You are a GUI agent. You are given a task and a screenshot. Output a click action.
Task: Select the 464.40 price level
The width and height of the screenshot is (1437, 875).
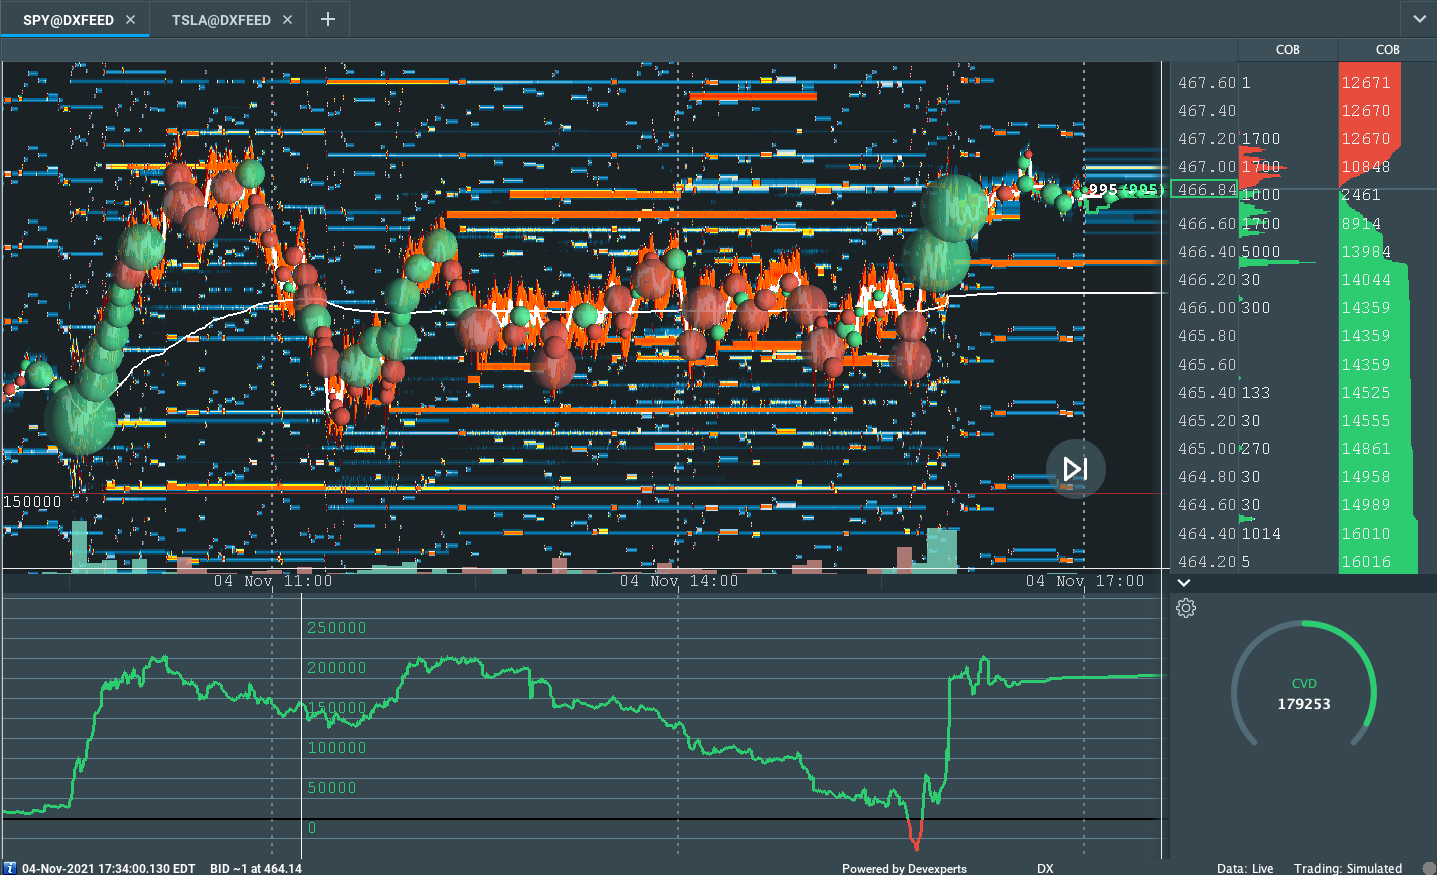1206,534
